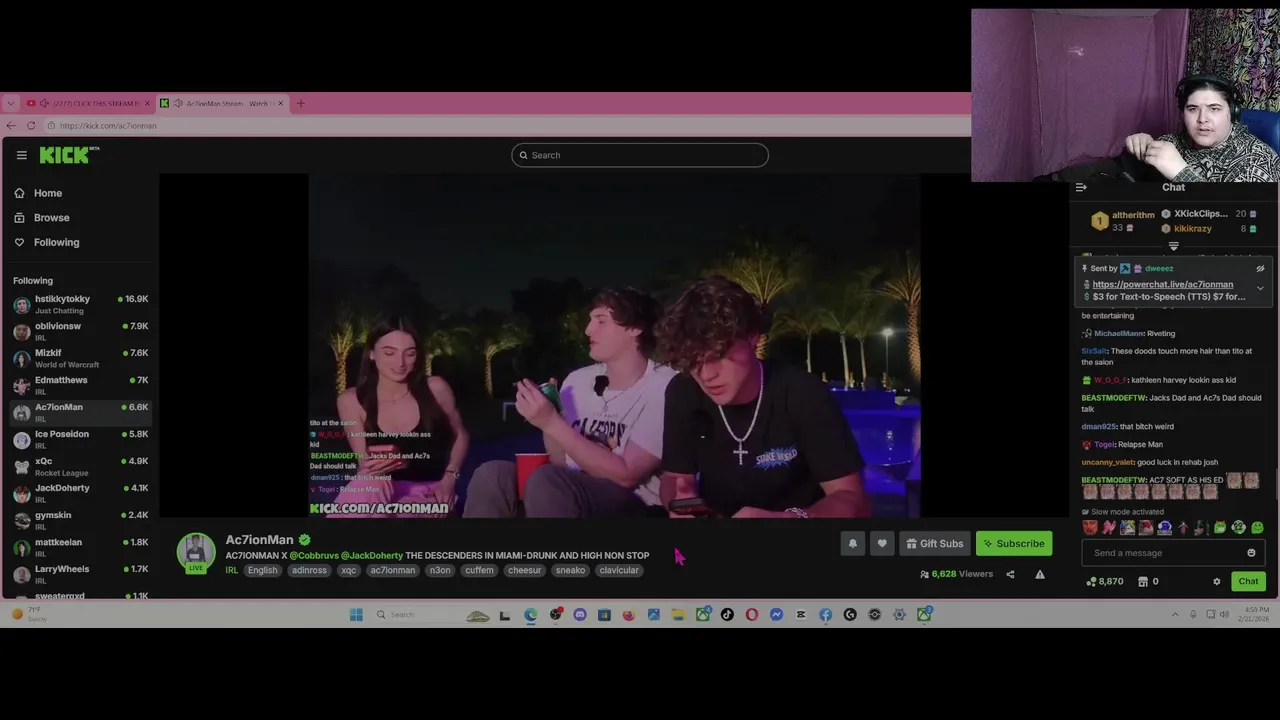
Task: Click the Ac7ionMan channel name under the video
Action: point(259,540)
